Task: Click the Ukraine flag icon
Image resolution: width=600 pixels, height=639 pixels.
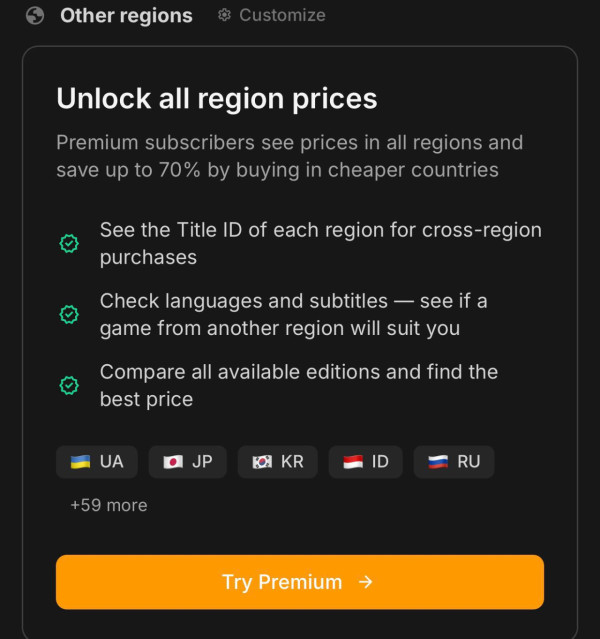Action: (x=80, y=462)
